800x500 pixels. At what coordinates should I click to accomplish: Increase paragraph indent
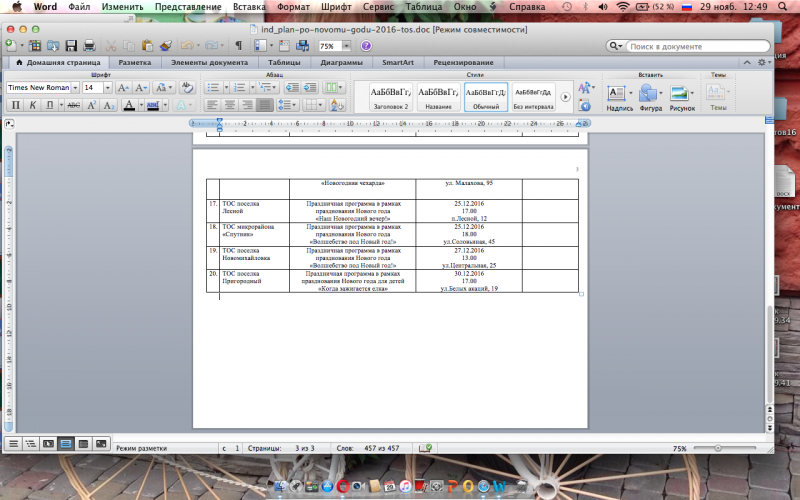tap(310, 88)
